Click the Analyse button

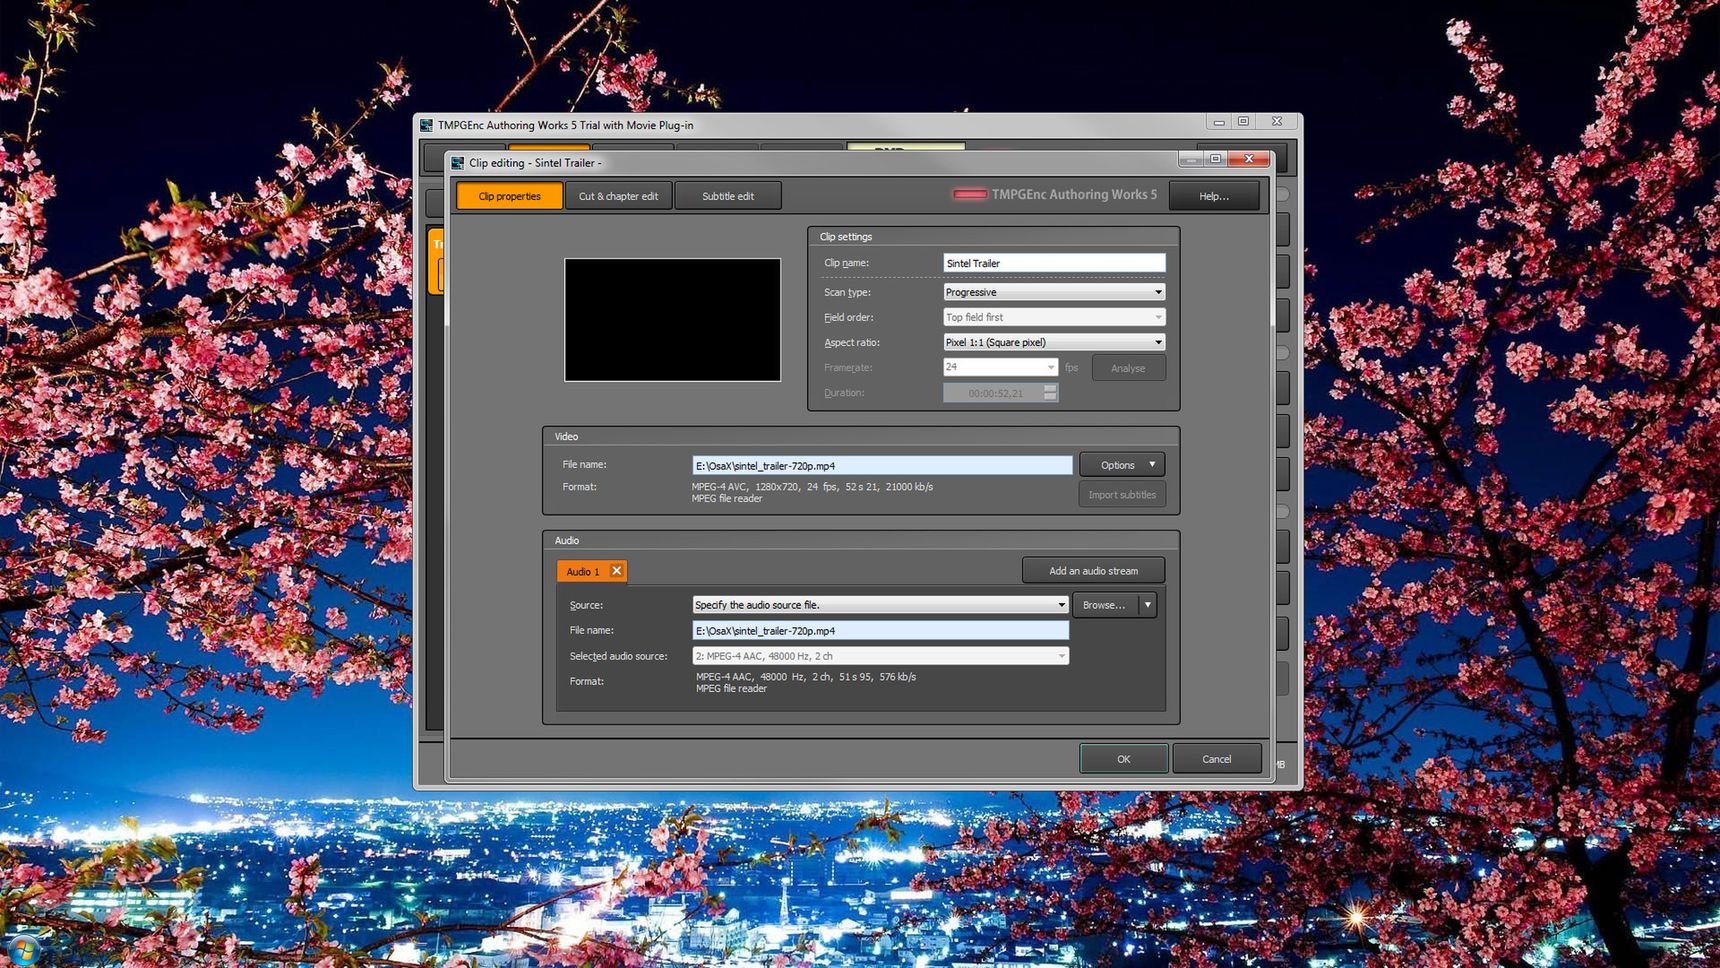pyautogui.click(x=1128, y=368)
